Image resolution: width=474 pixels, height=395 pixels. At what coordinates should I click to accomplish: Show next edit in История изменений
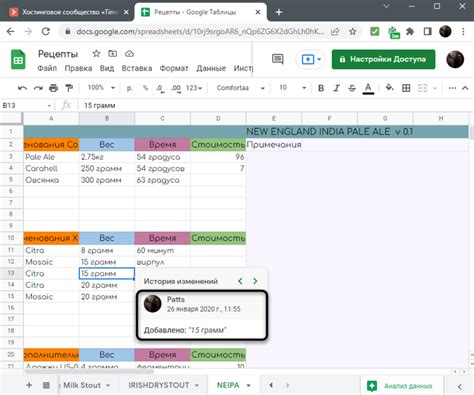255,281
